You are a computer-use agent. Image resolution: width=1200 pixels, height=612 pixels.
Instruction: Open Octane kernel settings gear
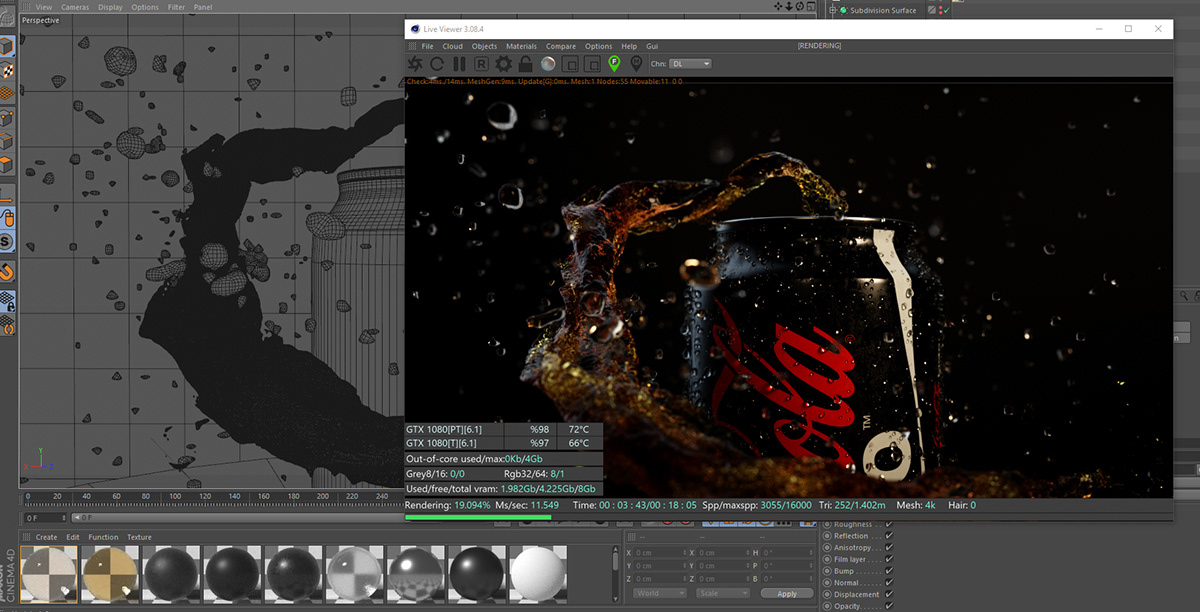coord(503,63)
